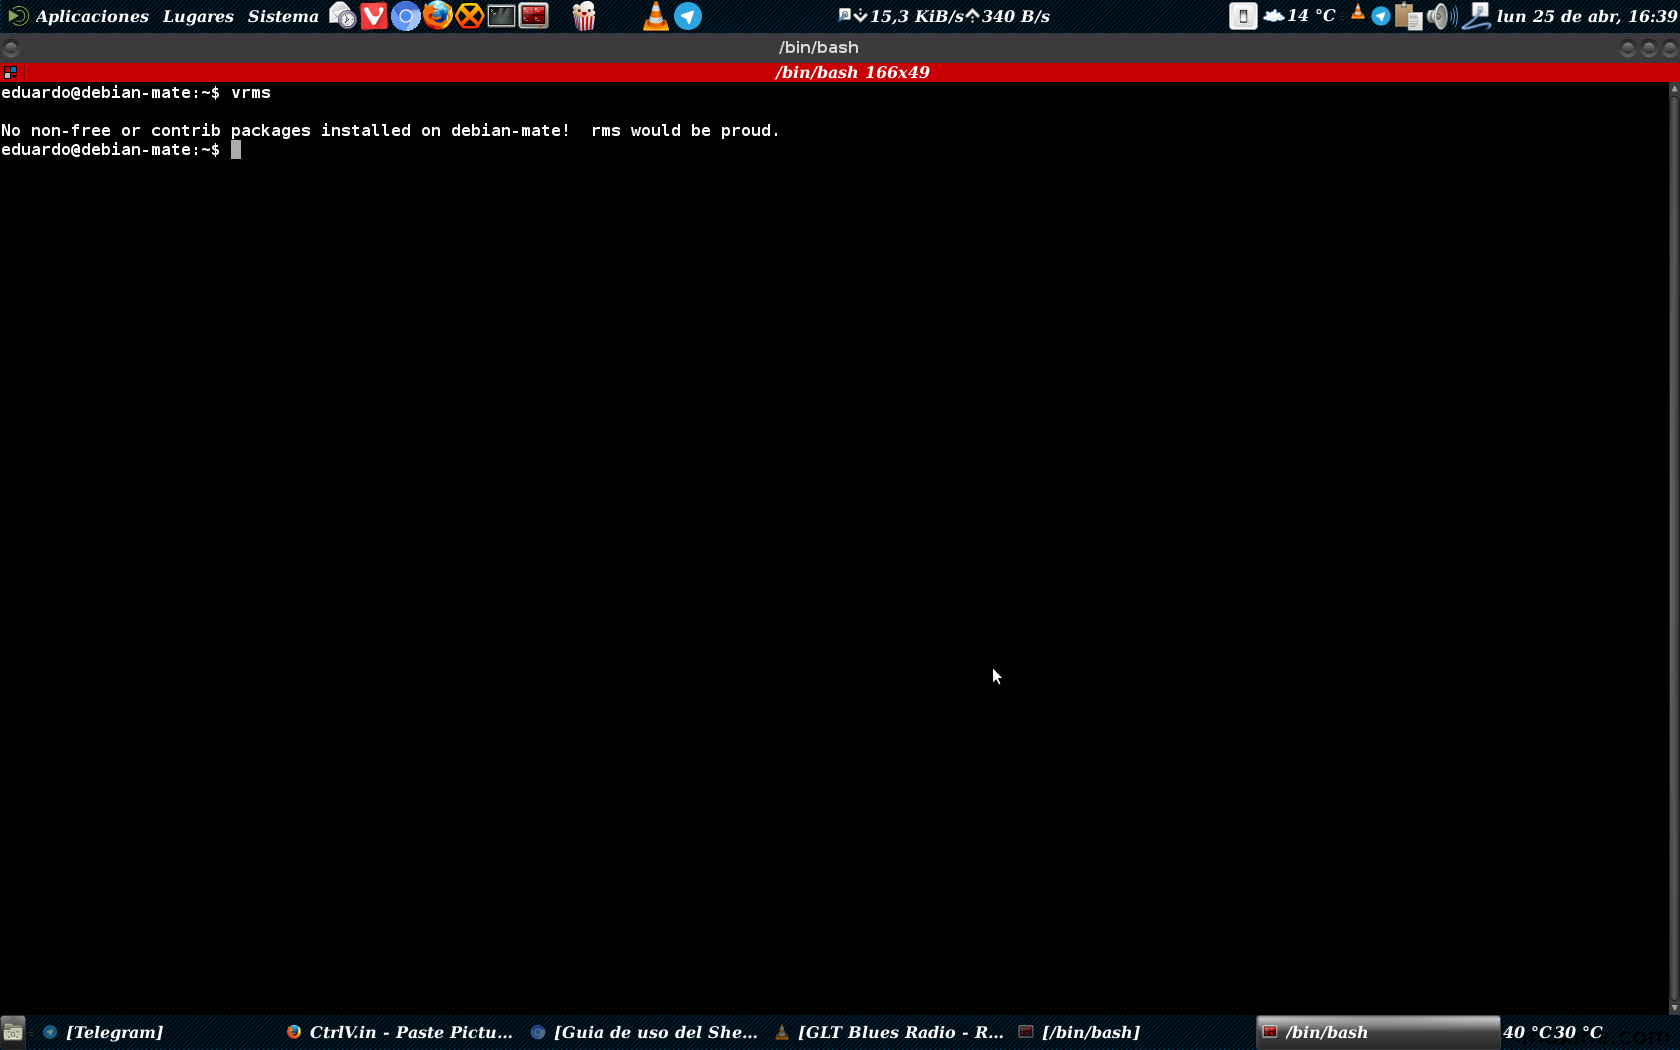The image size is (1680, 1050).
Task: Click the VLC tray icon
Action: pyautogui.click(x=1357, y=14)
